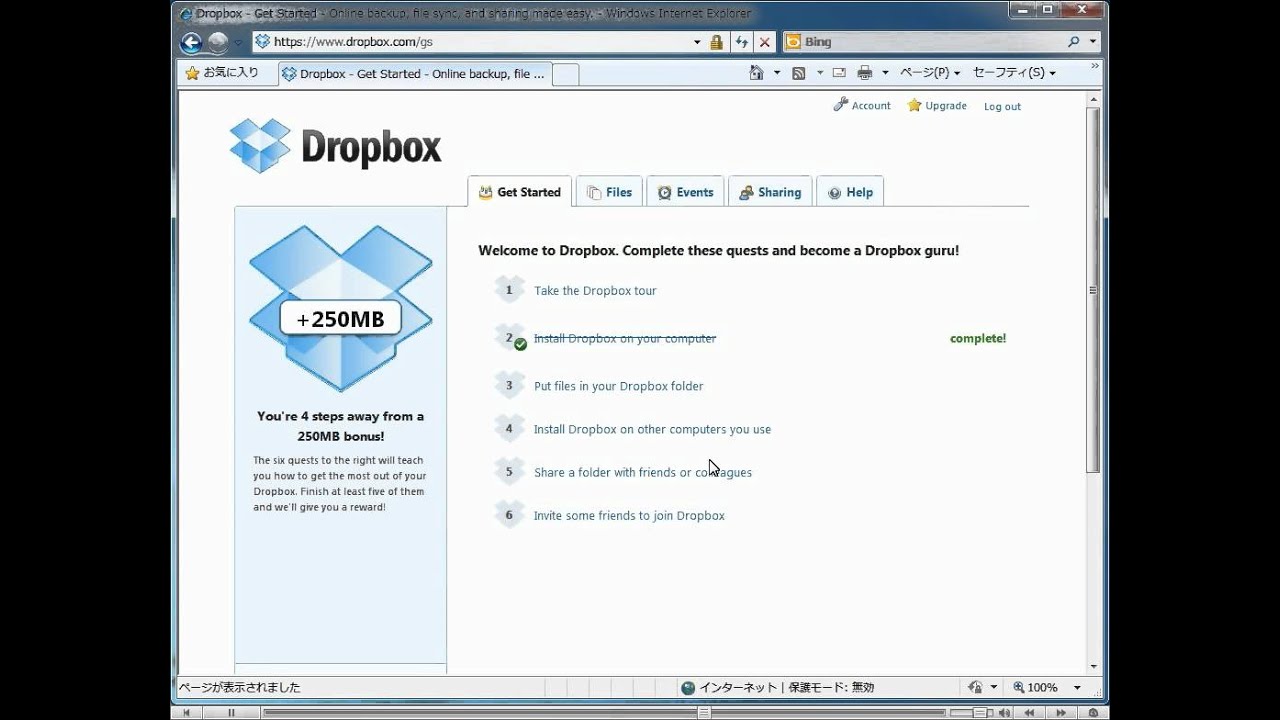Open the セーフティ(S) menu
Image resolution: width=1280 pixels, height=720 pixels.
pos(1015,73)
